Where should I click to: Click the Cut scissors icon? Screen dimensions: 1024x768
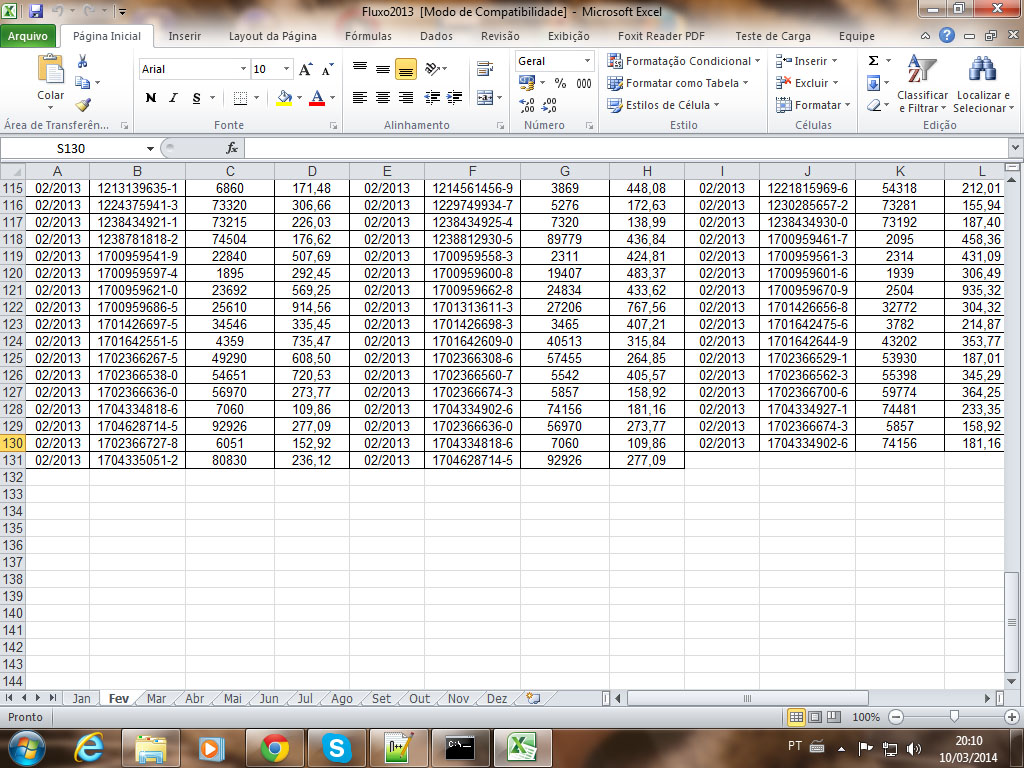click(x=83, y=62)
